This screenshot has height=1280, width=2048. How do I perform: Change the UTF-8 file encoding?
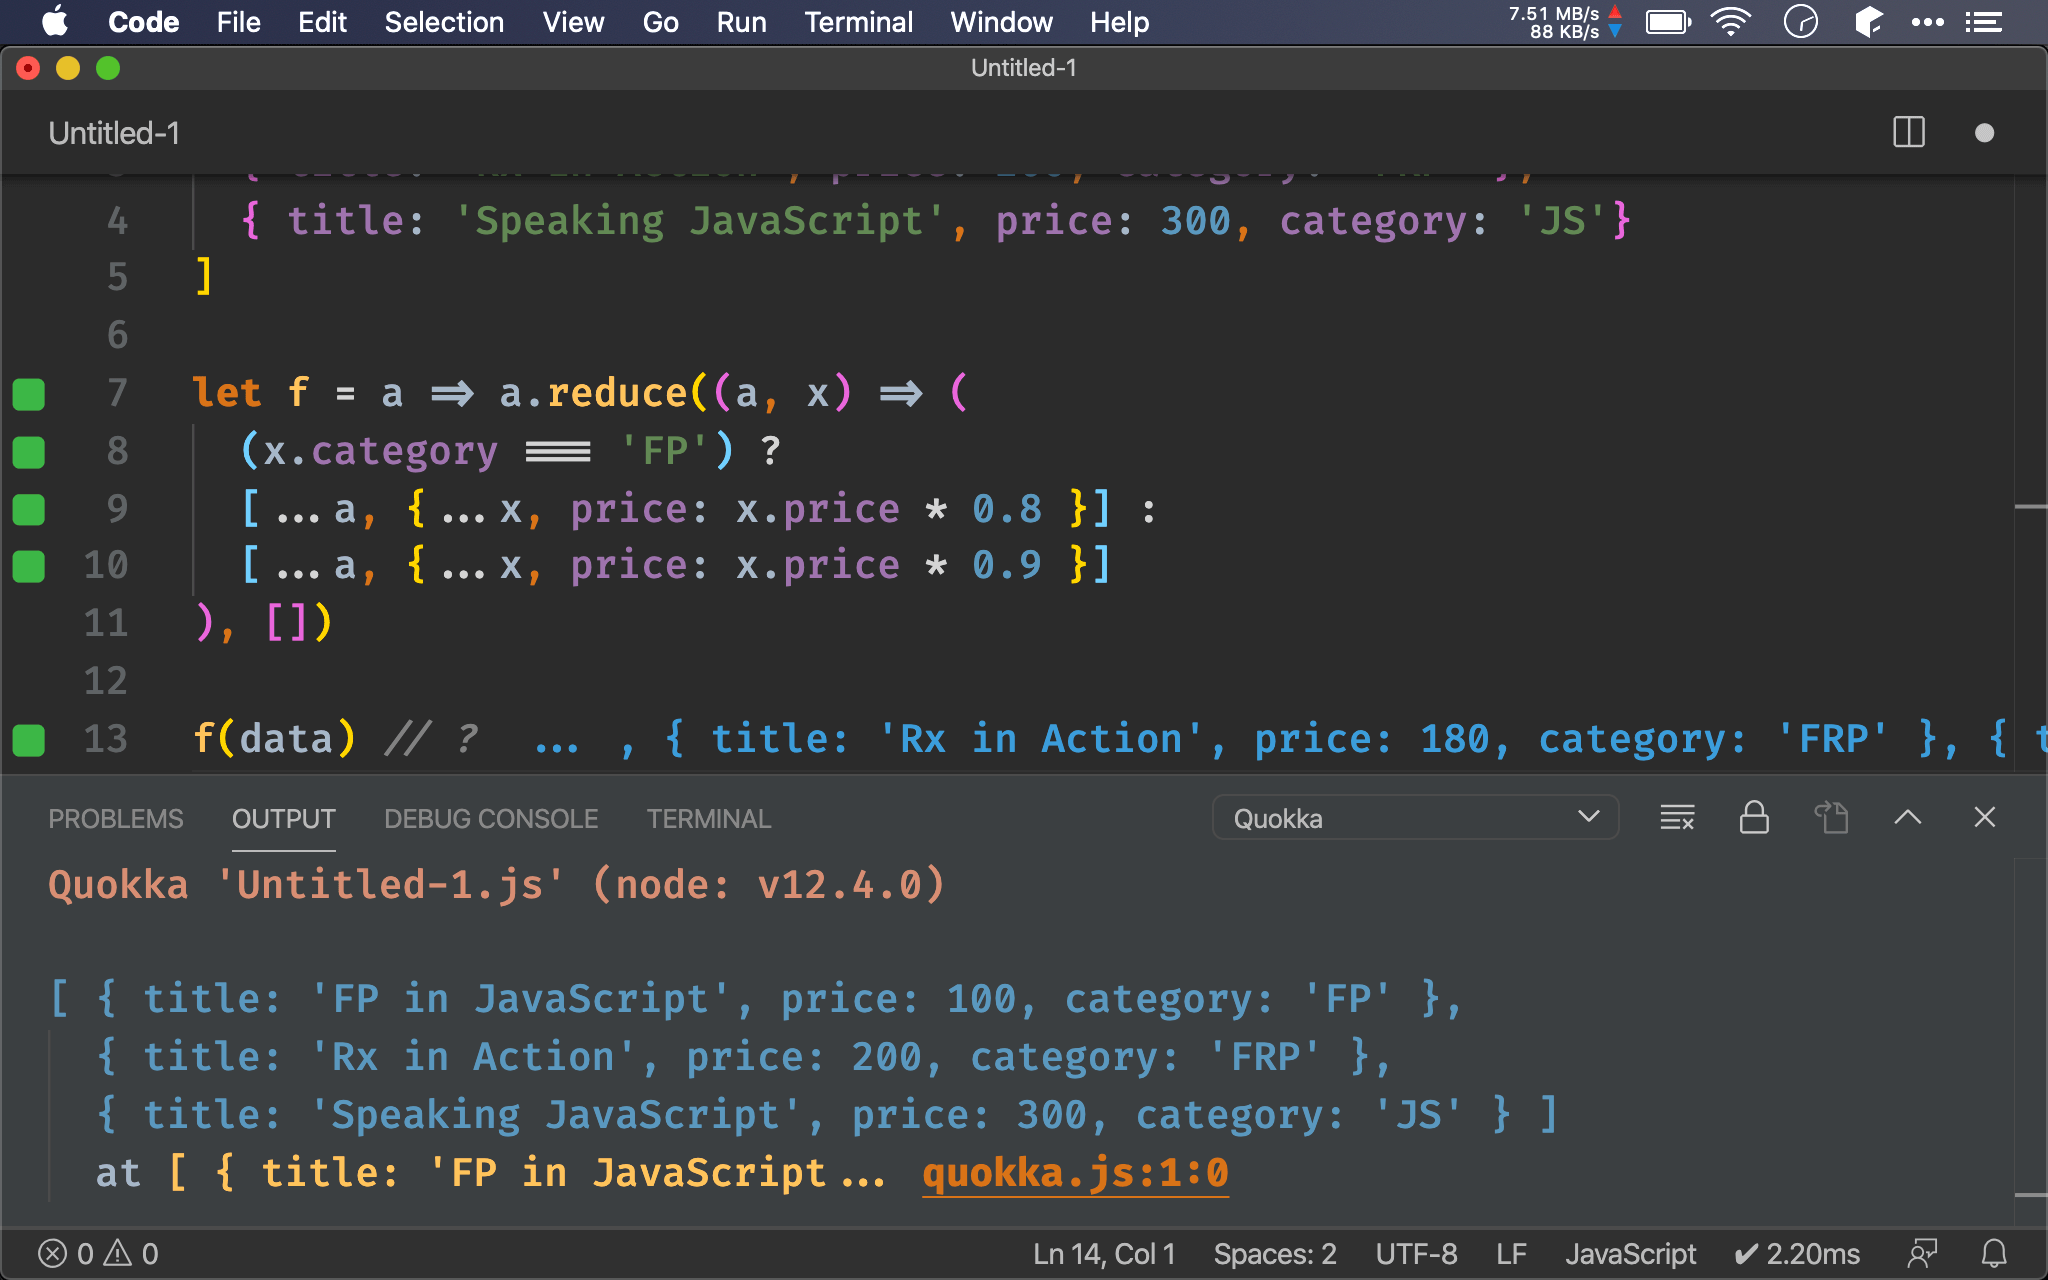click(x=1416, y=1254)
